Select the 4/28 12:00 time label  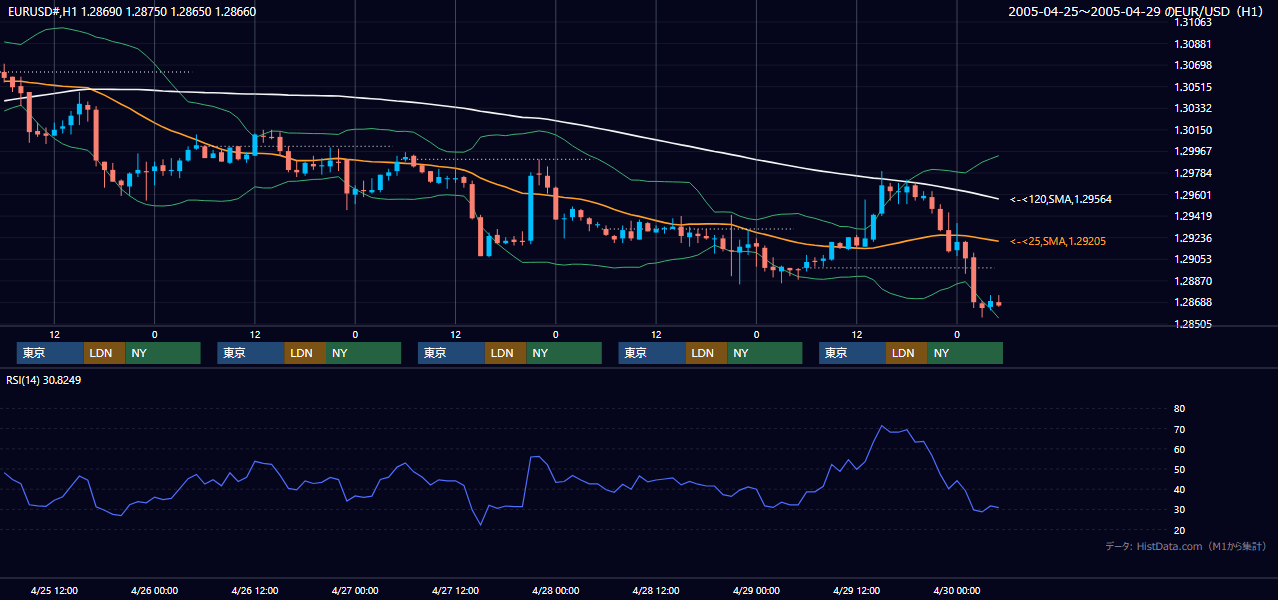(656, 590)
